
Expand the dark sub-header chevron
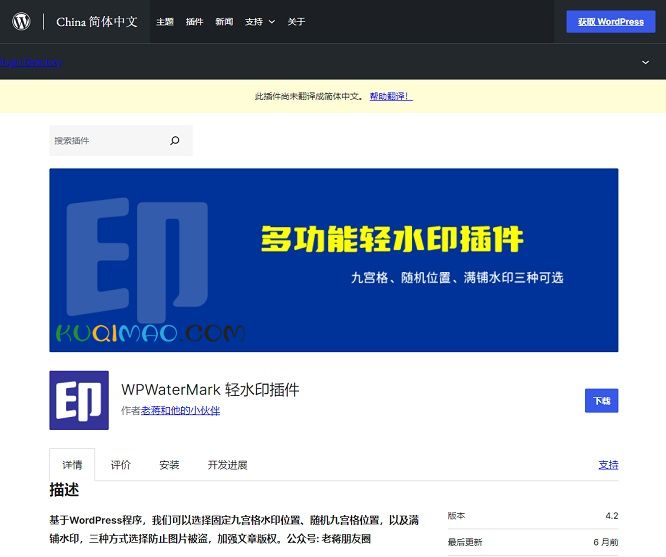pyautogui.click(x=645, y=62)
